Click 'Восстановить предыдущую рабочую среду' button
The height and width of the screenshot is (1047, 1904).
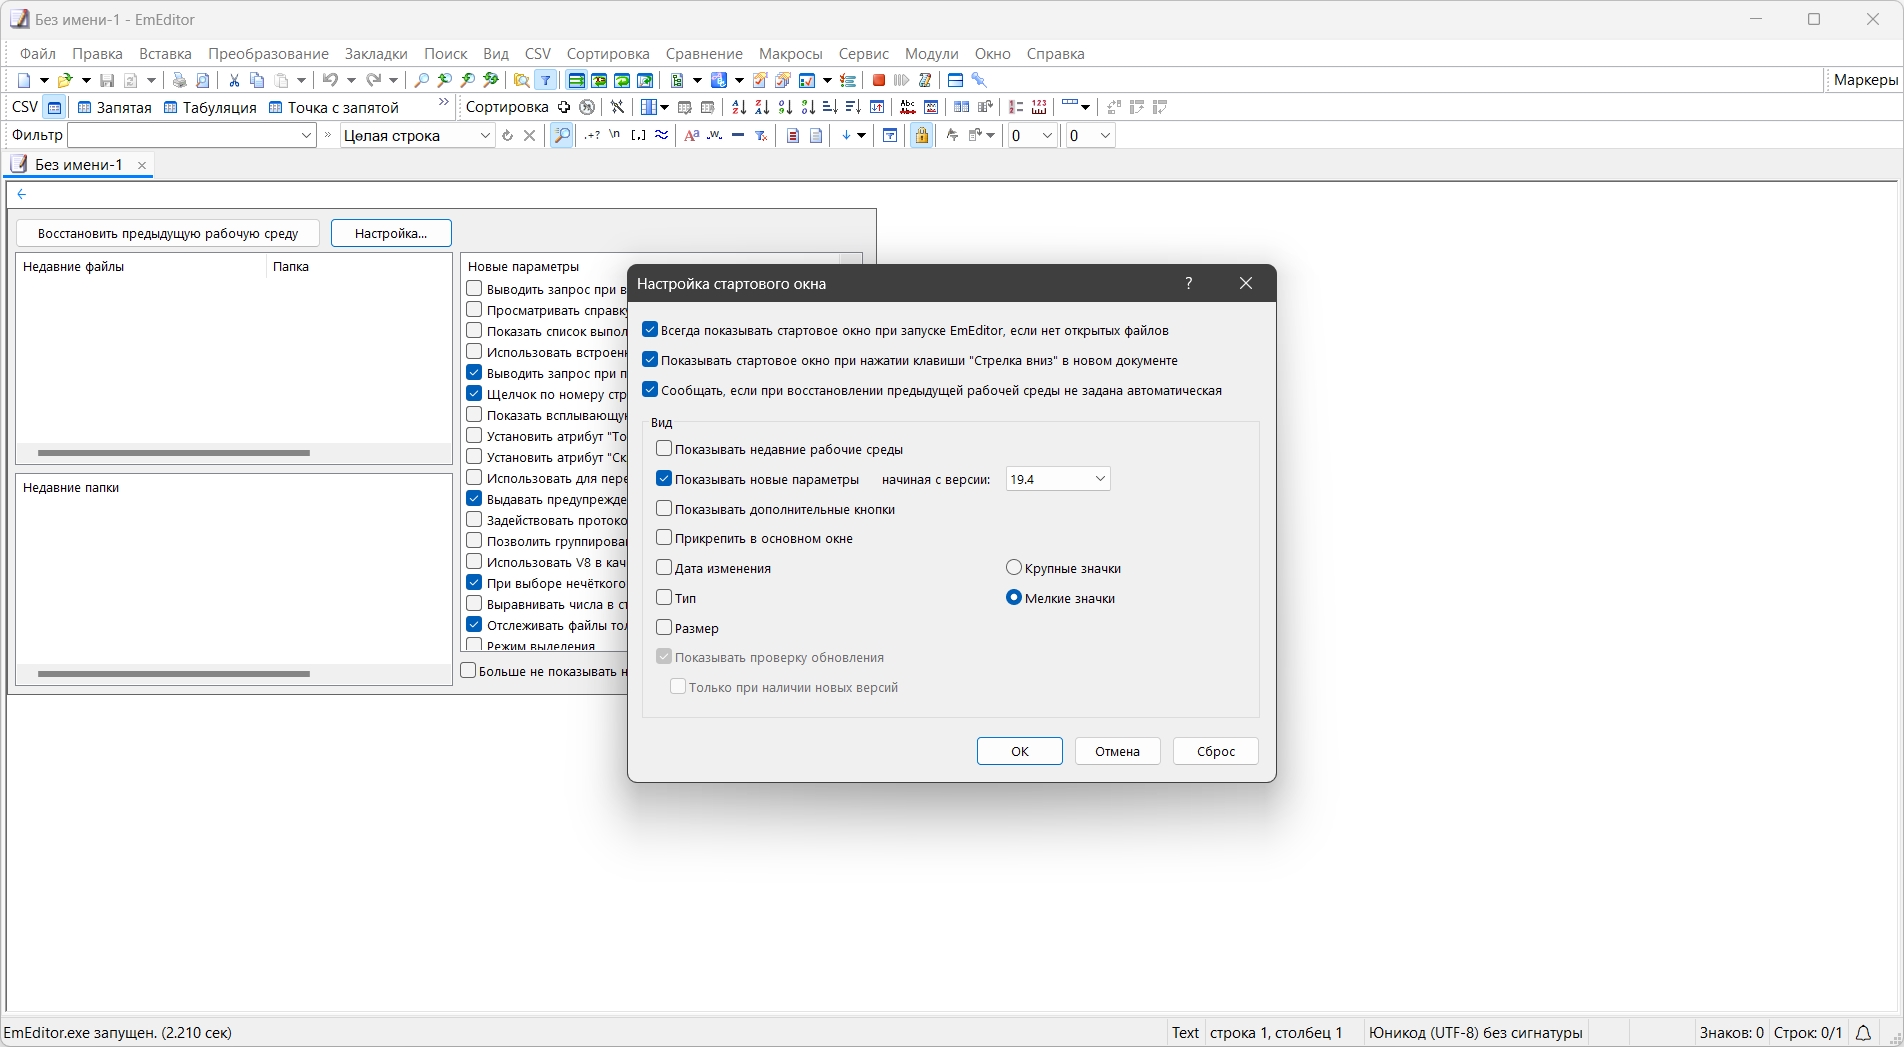point(168,233)
